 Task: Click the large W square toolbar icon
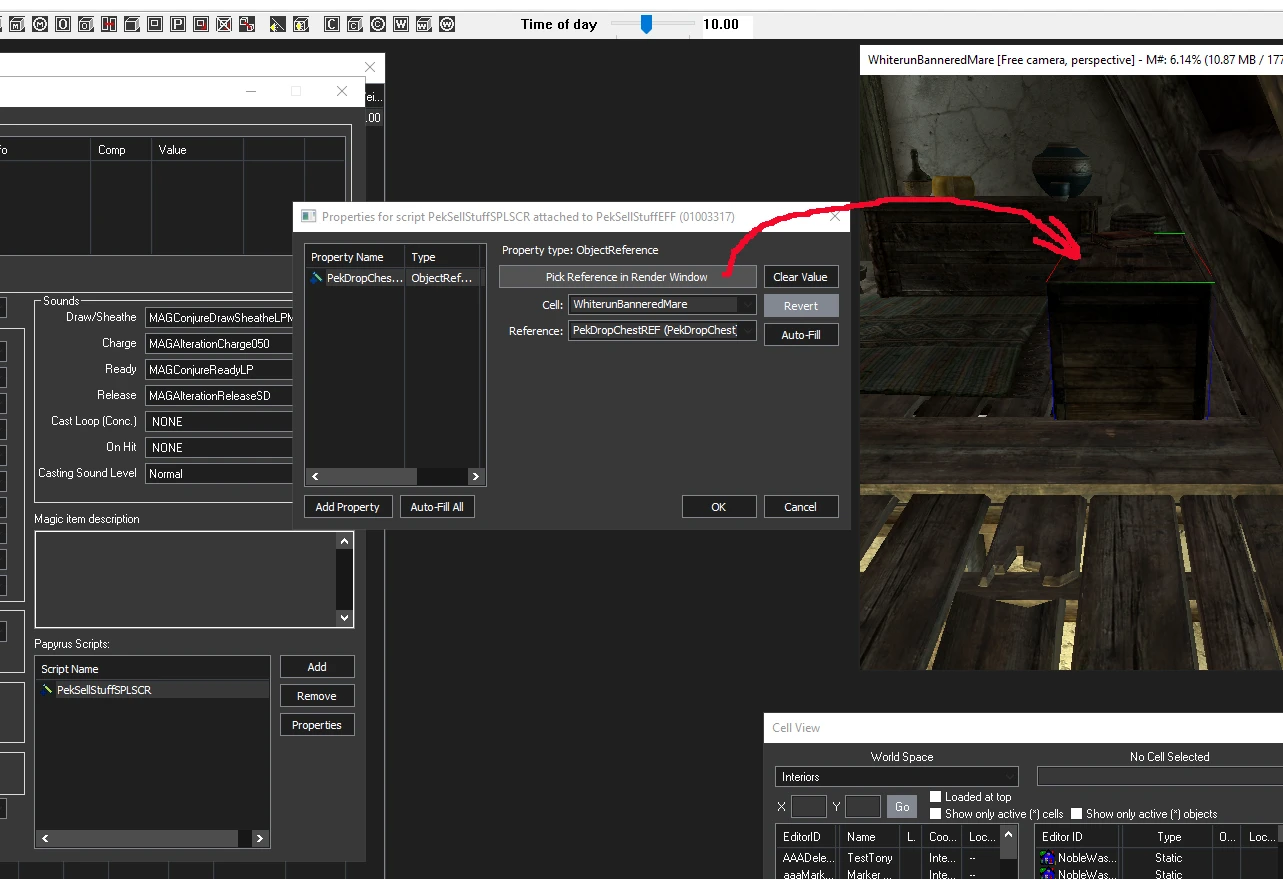(401, 24)
